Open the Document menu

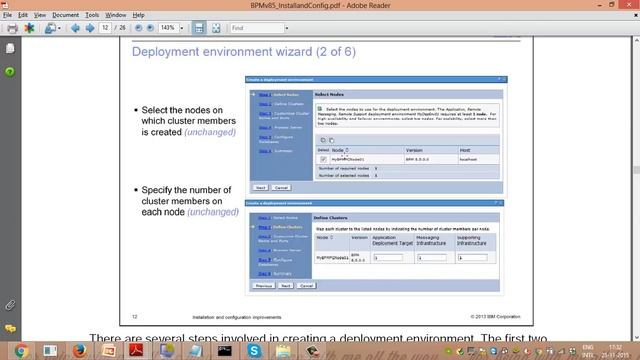coord(65,15)
